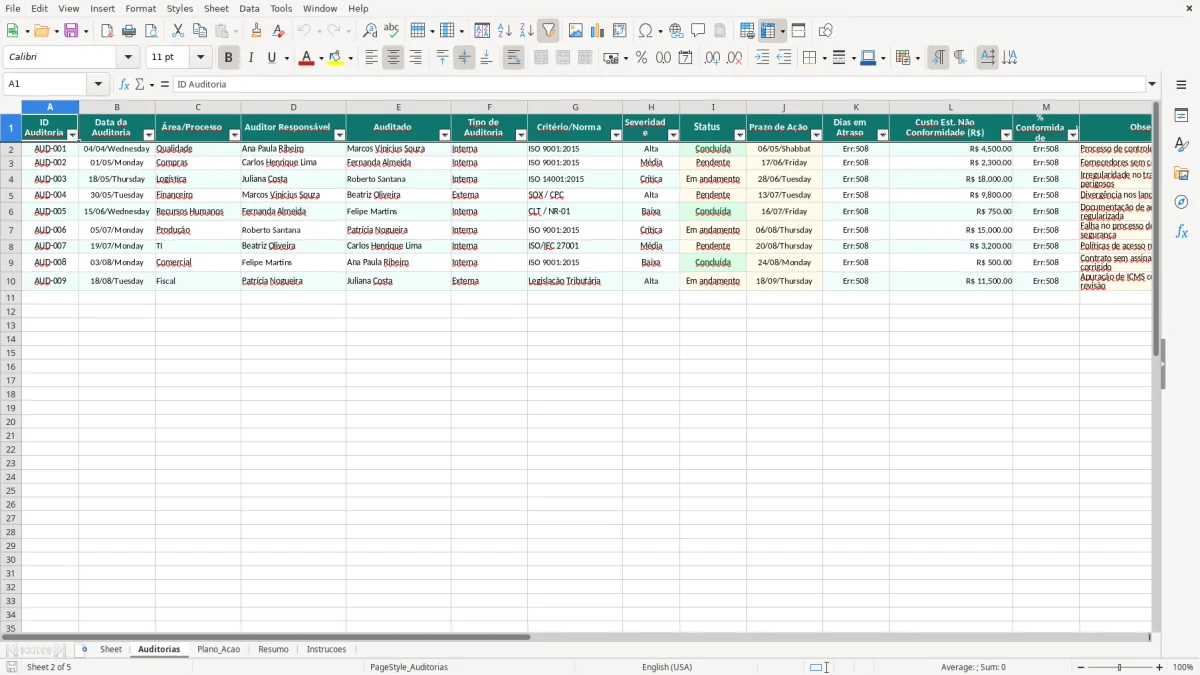Click the Save document icon
Image resolution: width=1200 pixels, height=675 pixels.
(x=71, y=31)
